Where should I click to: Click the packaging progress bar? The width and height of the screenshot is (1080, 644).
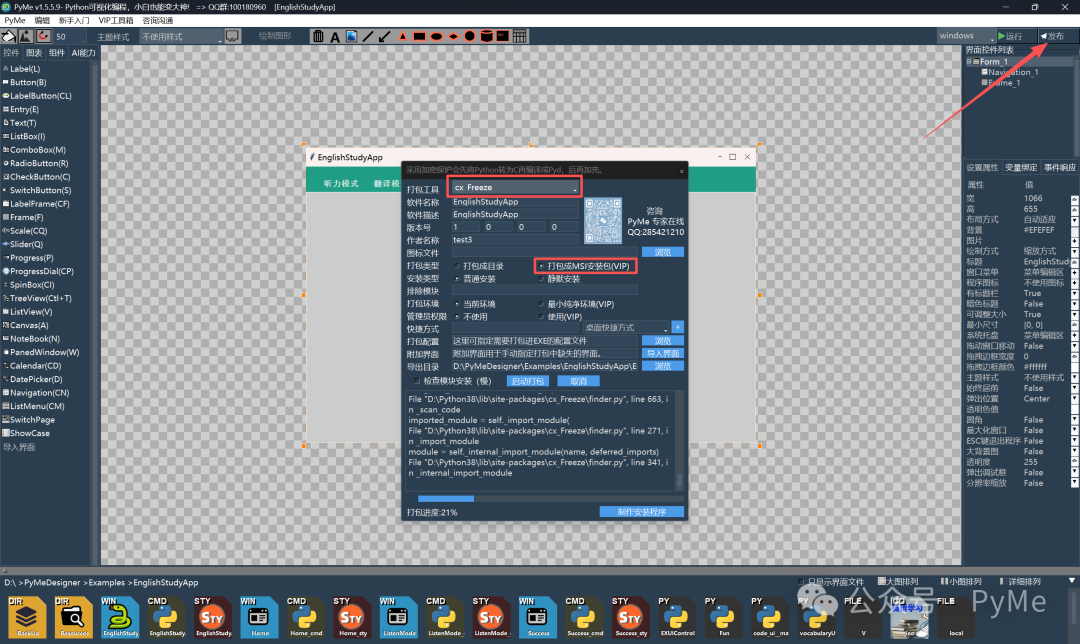[550, 499]
